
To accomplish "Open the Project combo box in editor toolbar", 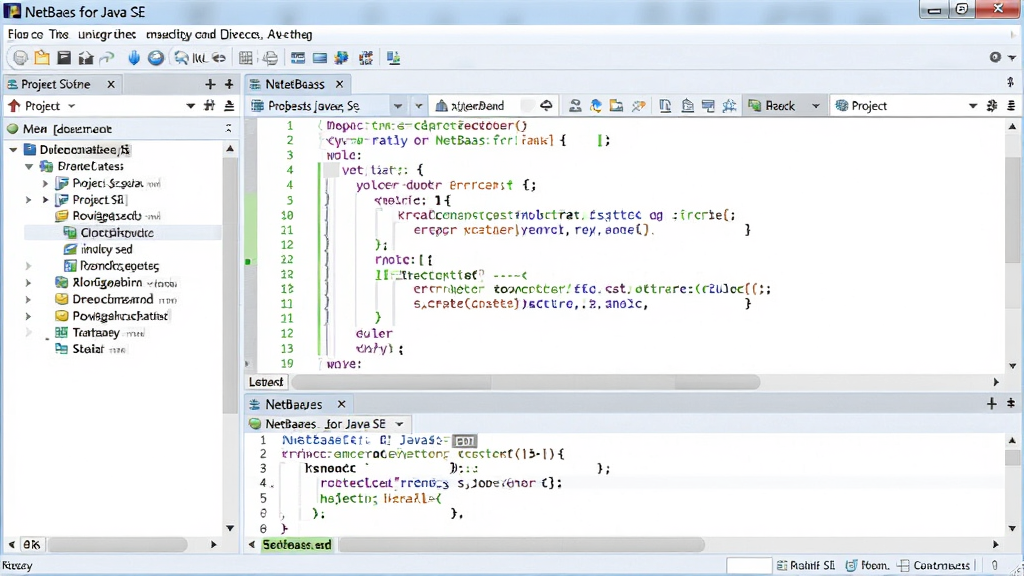I will tap(906, 106).
